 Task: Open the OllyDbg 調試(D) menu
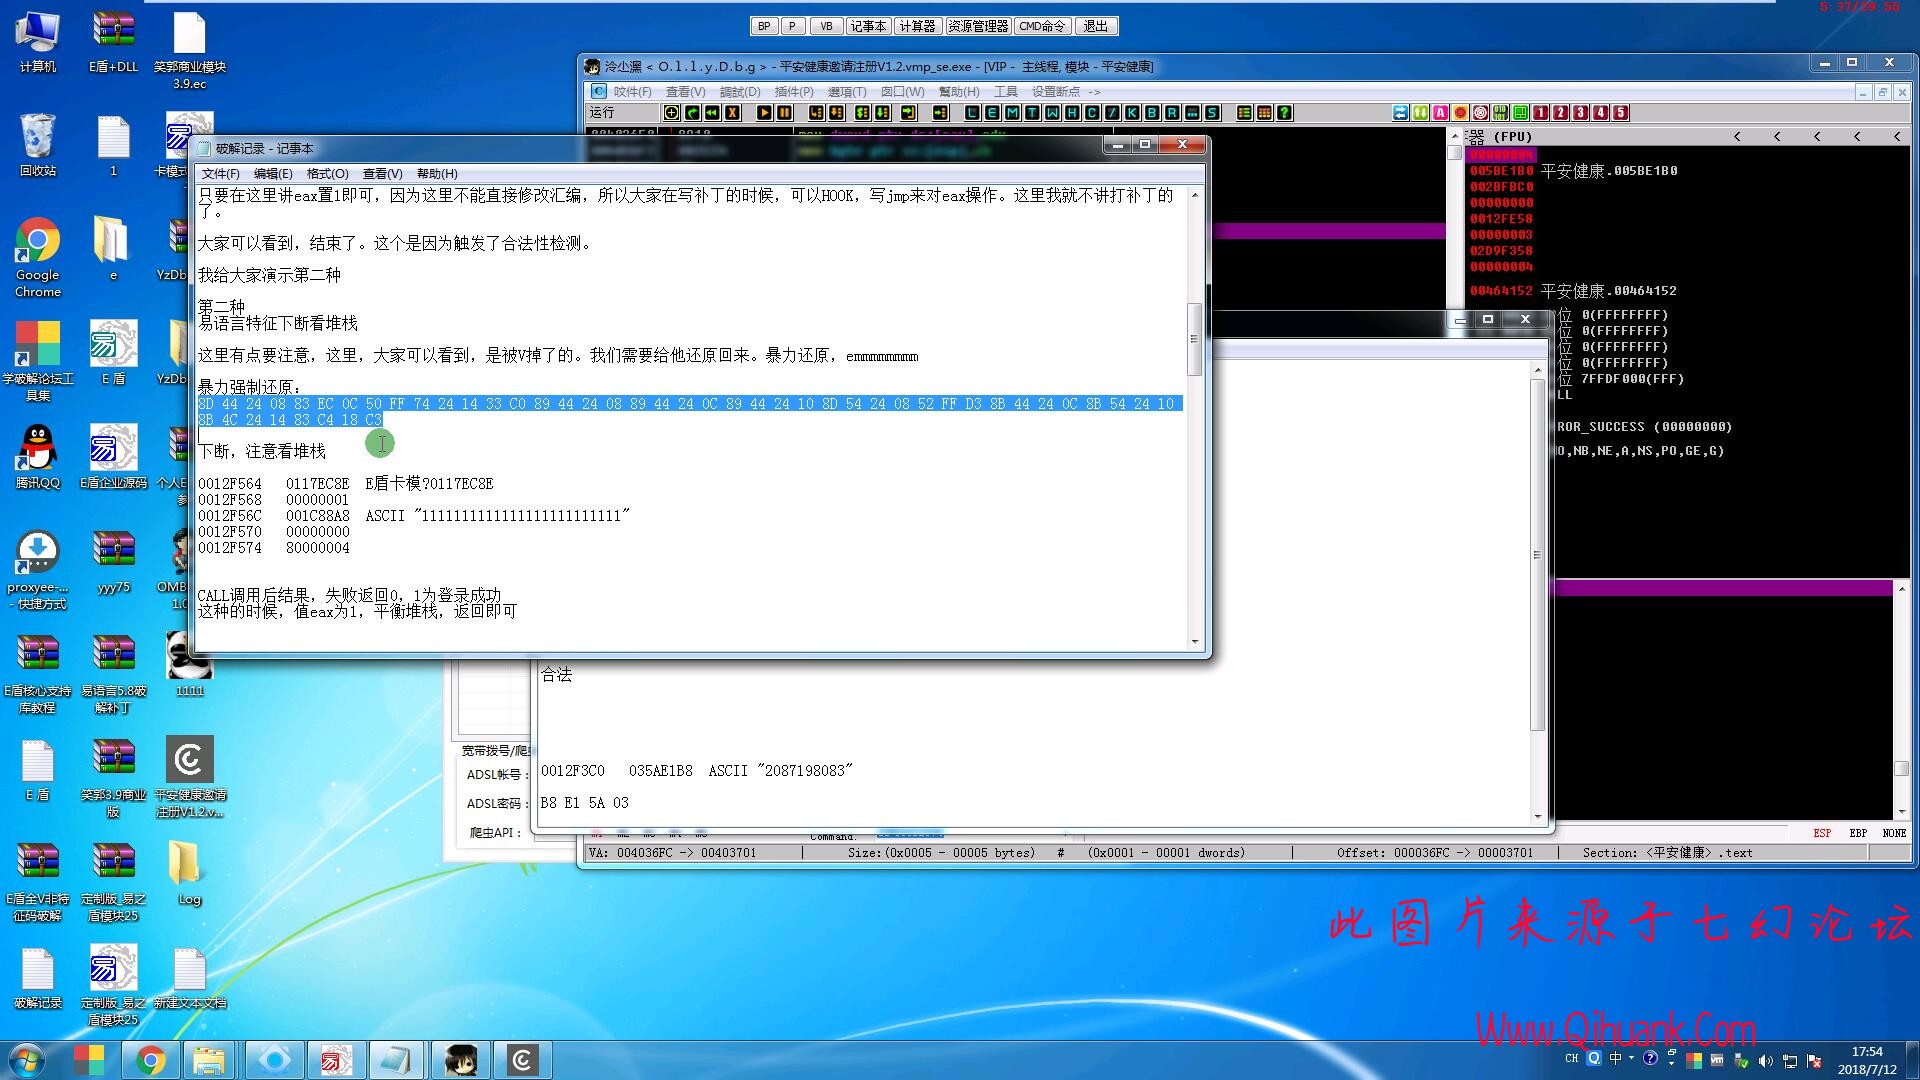tap(740, 91)
